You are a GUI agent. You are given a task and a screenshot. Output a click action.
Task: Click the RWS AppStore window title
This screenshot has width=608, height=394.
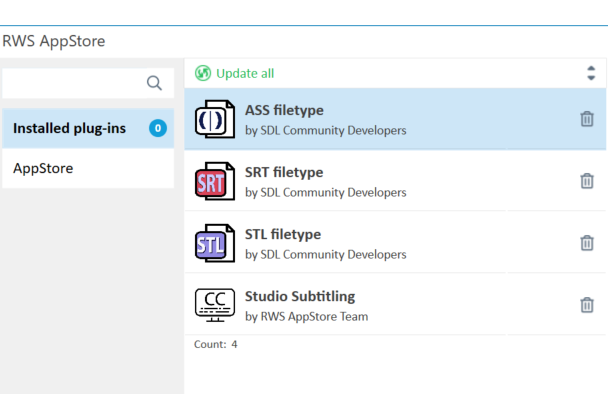click(x=54, y=41)
